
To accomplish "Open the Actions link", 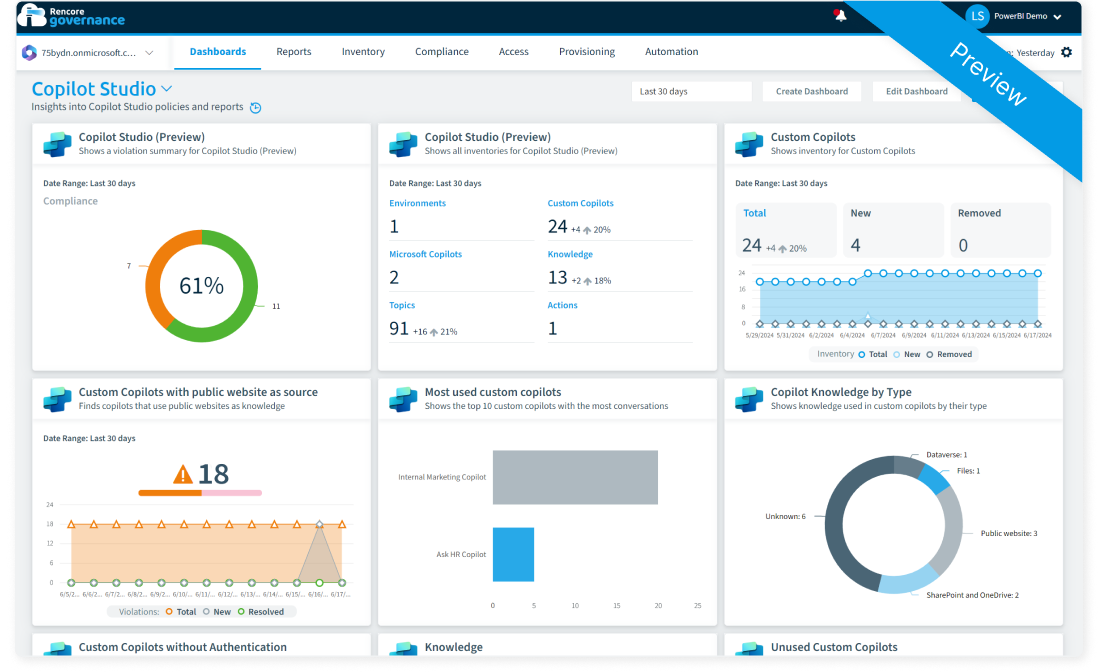I will click(562, 305).
